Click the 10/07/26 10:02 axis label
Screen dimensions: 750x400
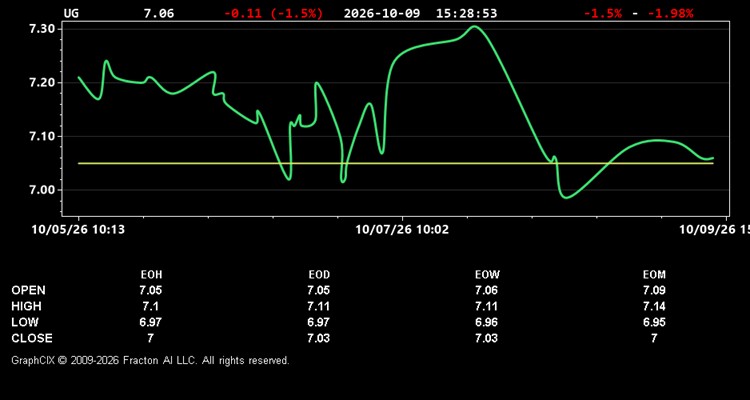402,230
